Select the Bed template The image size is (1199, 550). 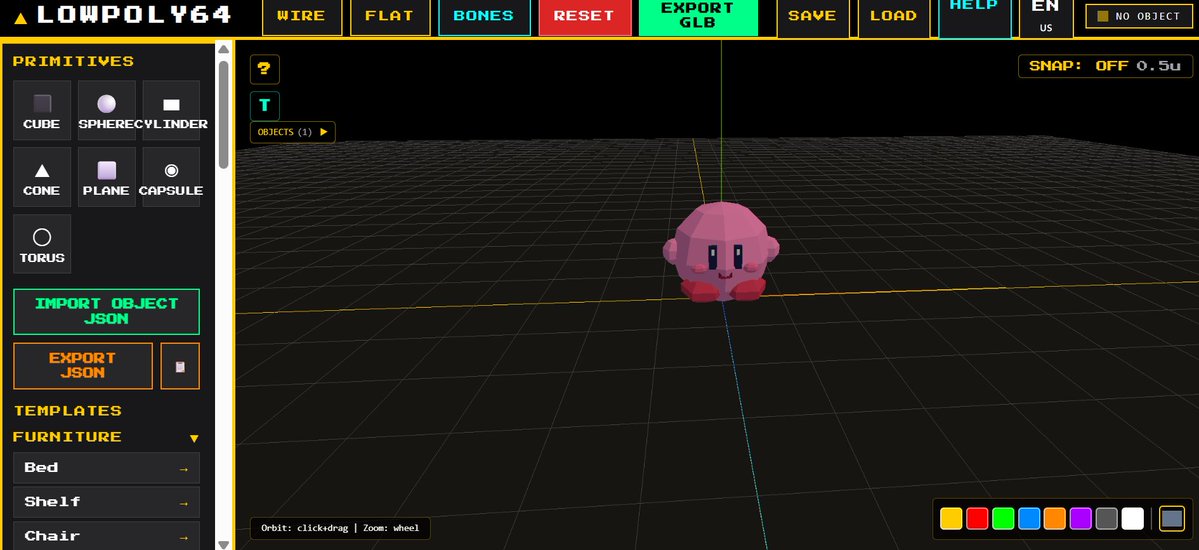point(106,468)
